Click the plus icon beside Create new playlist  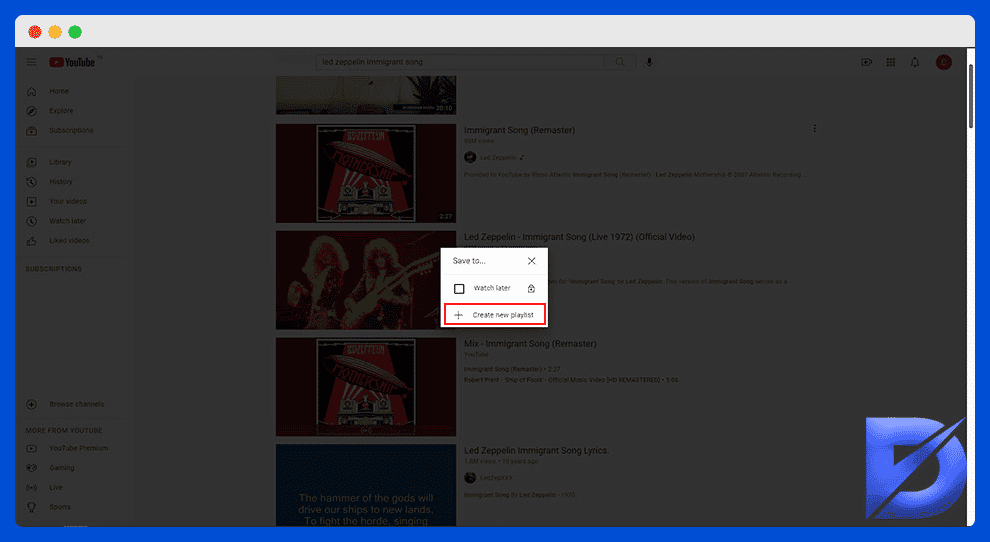[458, 315]
